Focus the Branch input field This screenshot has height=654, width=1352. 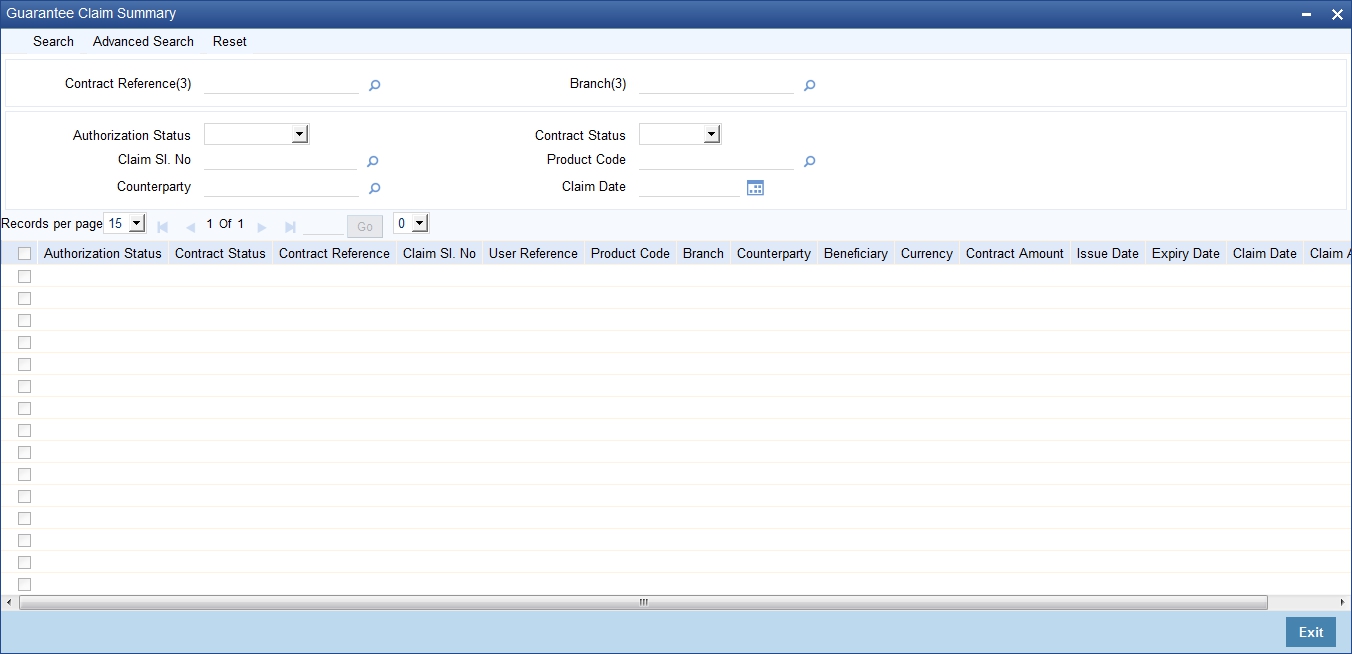[x=716, y=84]
